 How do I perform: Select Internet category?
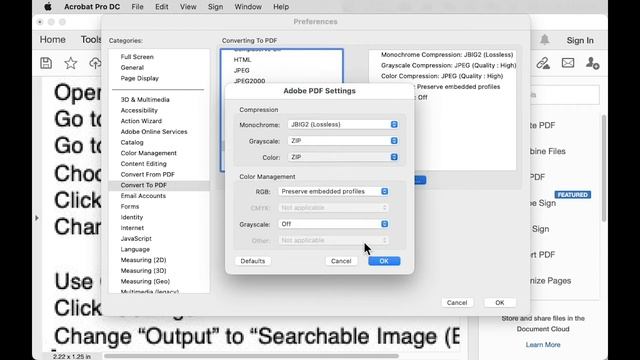[x=132, y=228]
